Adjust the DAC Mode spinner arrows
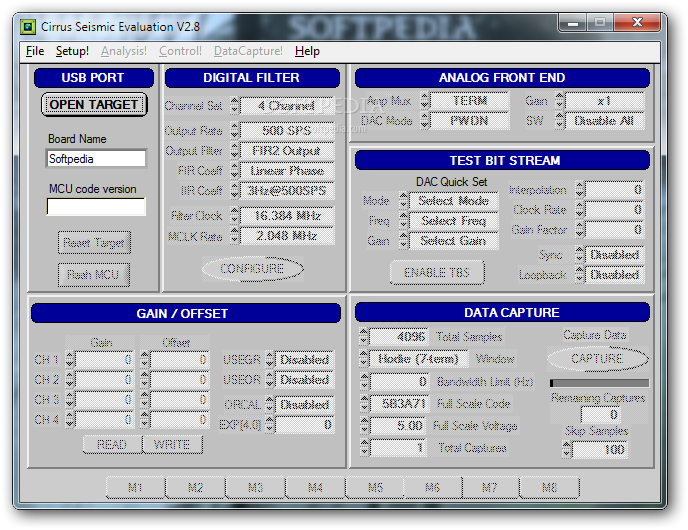Viewport: 688px width, 530px height. [424, 120]
